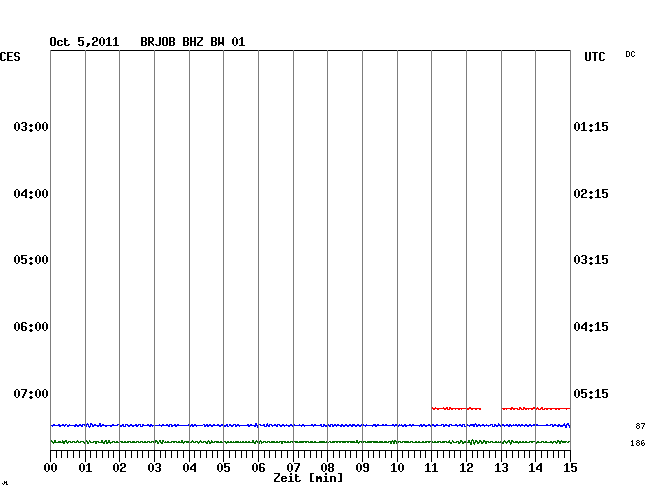Click the '04:00' local time label
The height and width of the screenshot is (494, 650).
click(31, 194)
